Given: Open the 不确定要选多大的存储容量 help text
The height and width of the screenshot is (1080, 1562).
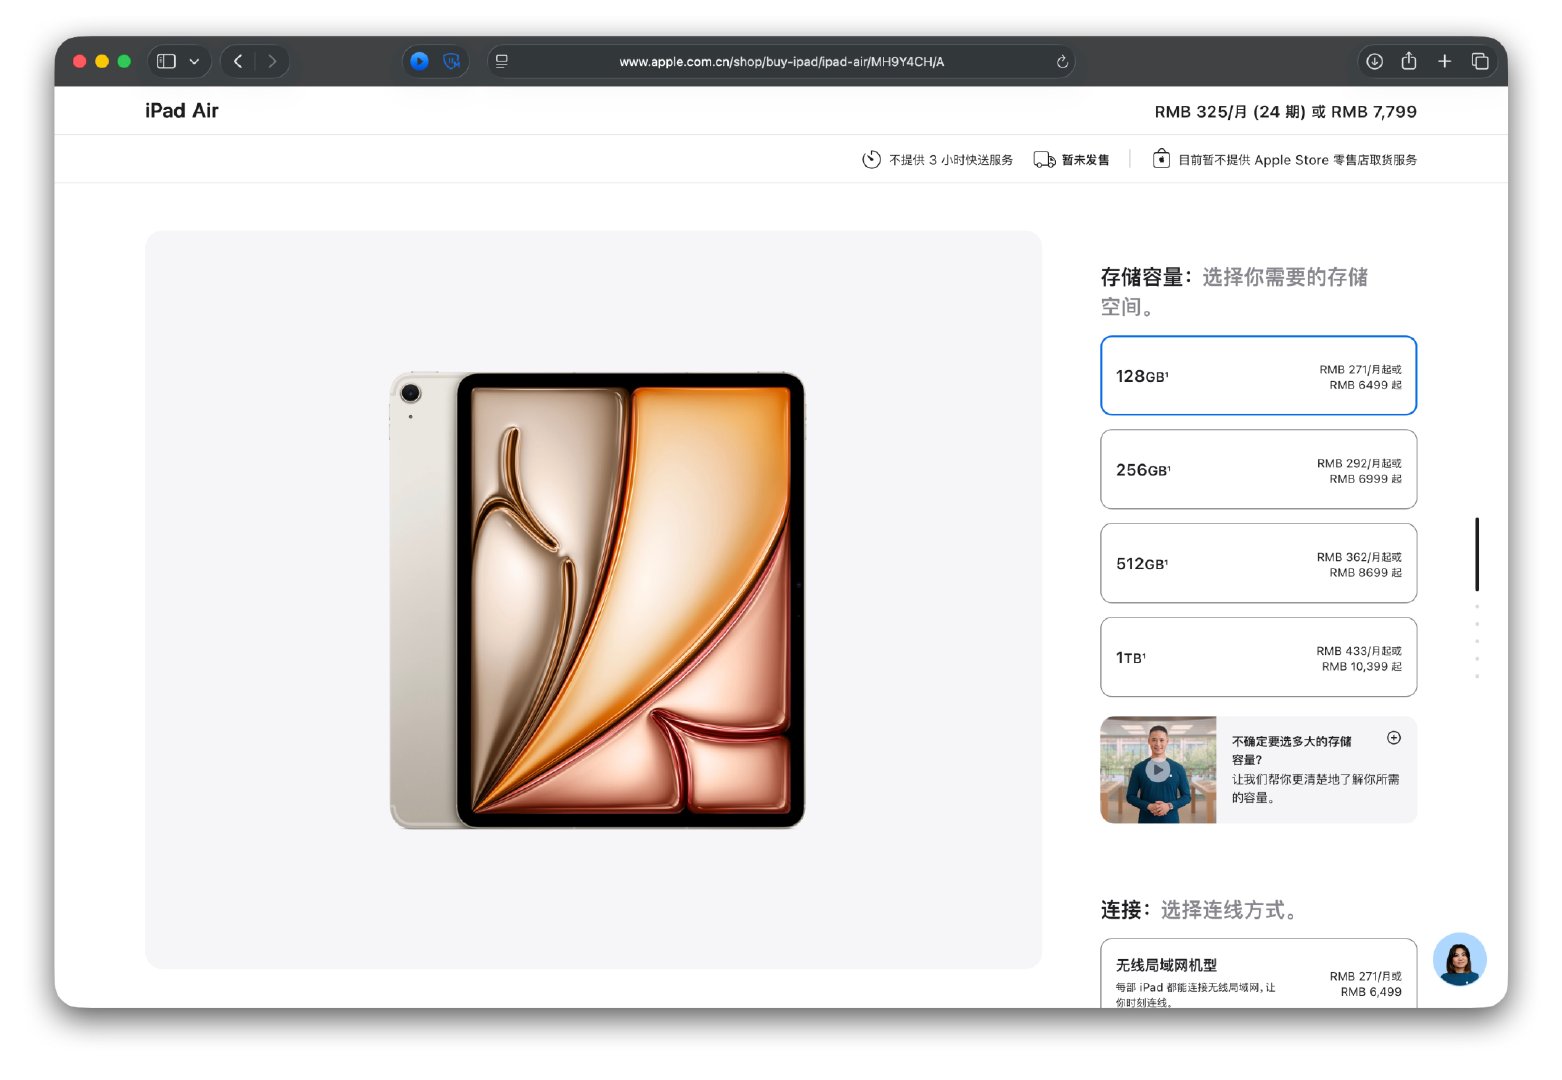Looking at the screenshot, I should coord(1292,751).
